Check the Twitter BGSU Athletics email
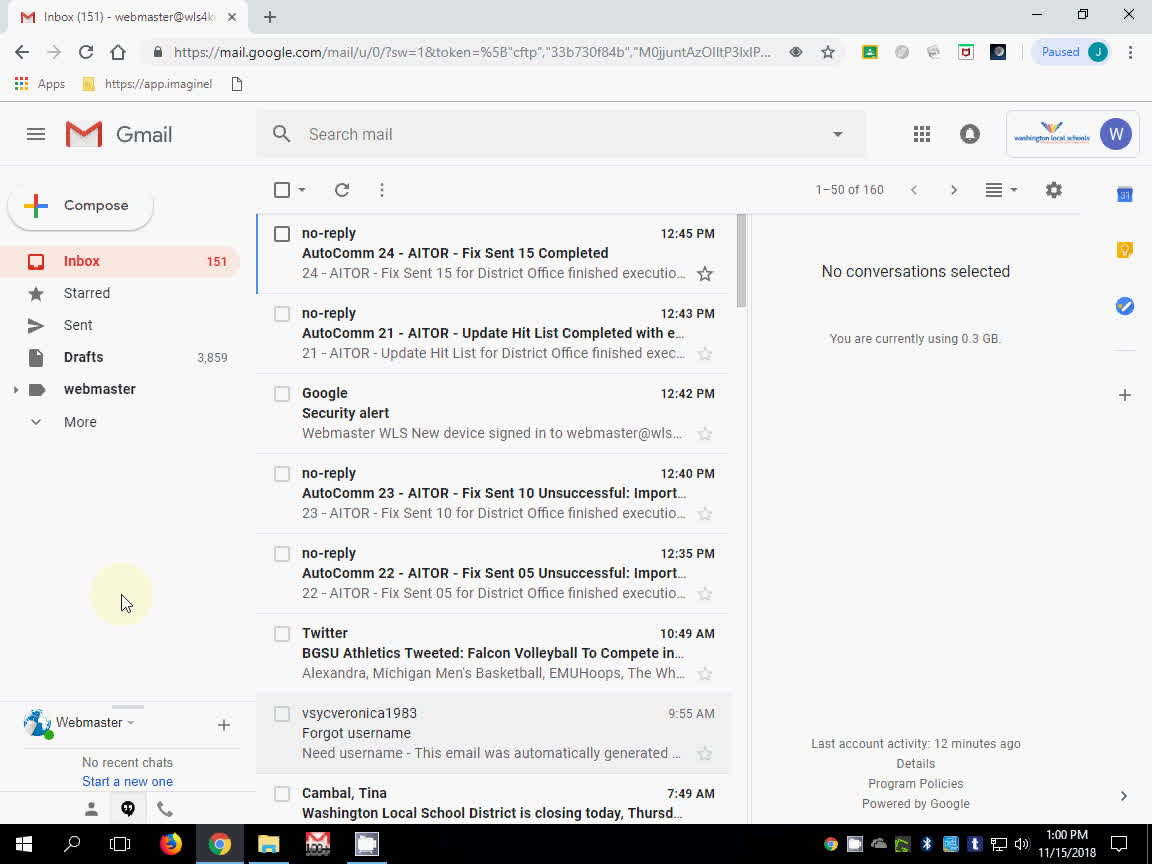This screenshot has height=864, width=1152. (281, 633)
